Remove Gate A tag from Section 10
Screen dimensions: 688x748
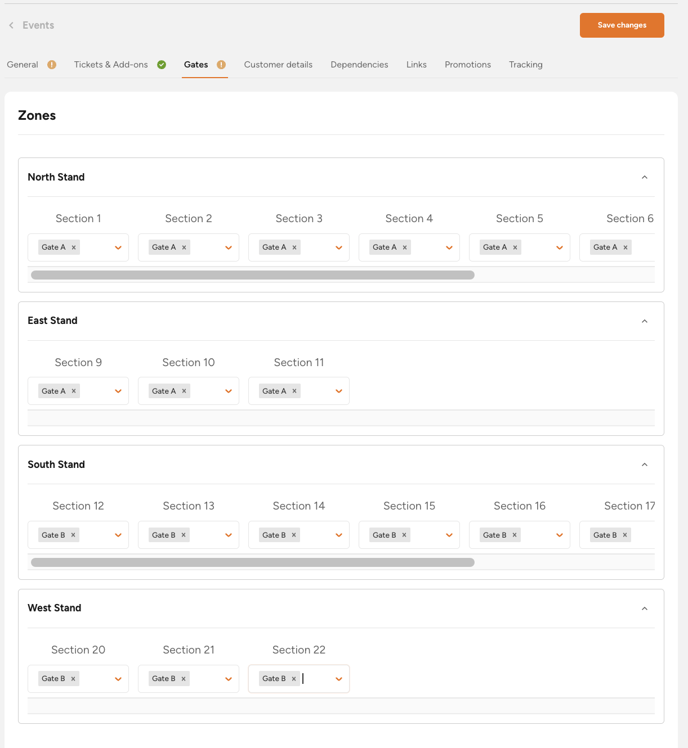pyautogui.click(x=184, y=392)
